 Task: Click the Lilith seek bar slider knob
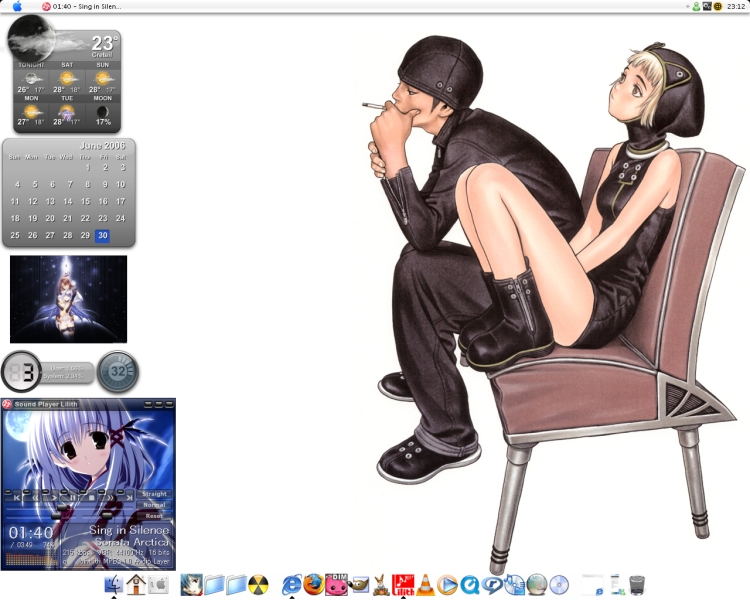(x=63, y=508)
